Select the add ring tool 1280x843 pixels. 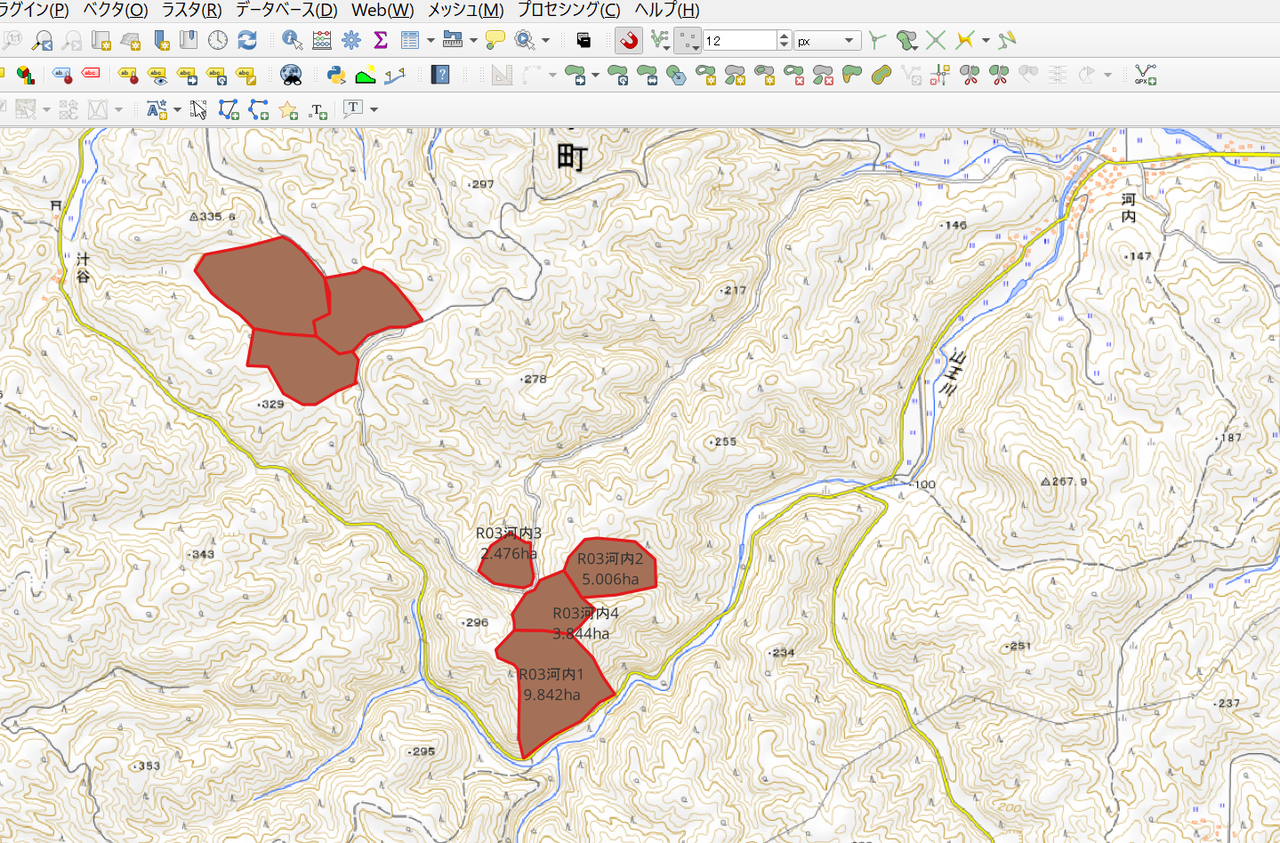click(706, 74)
